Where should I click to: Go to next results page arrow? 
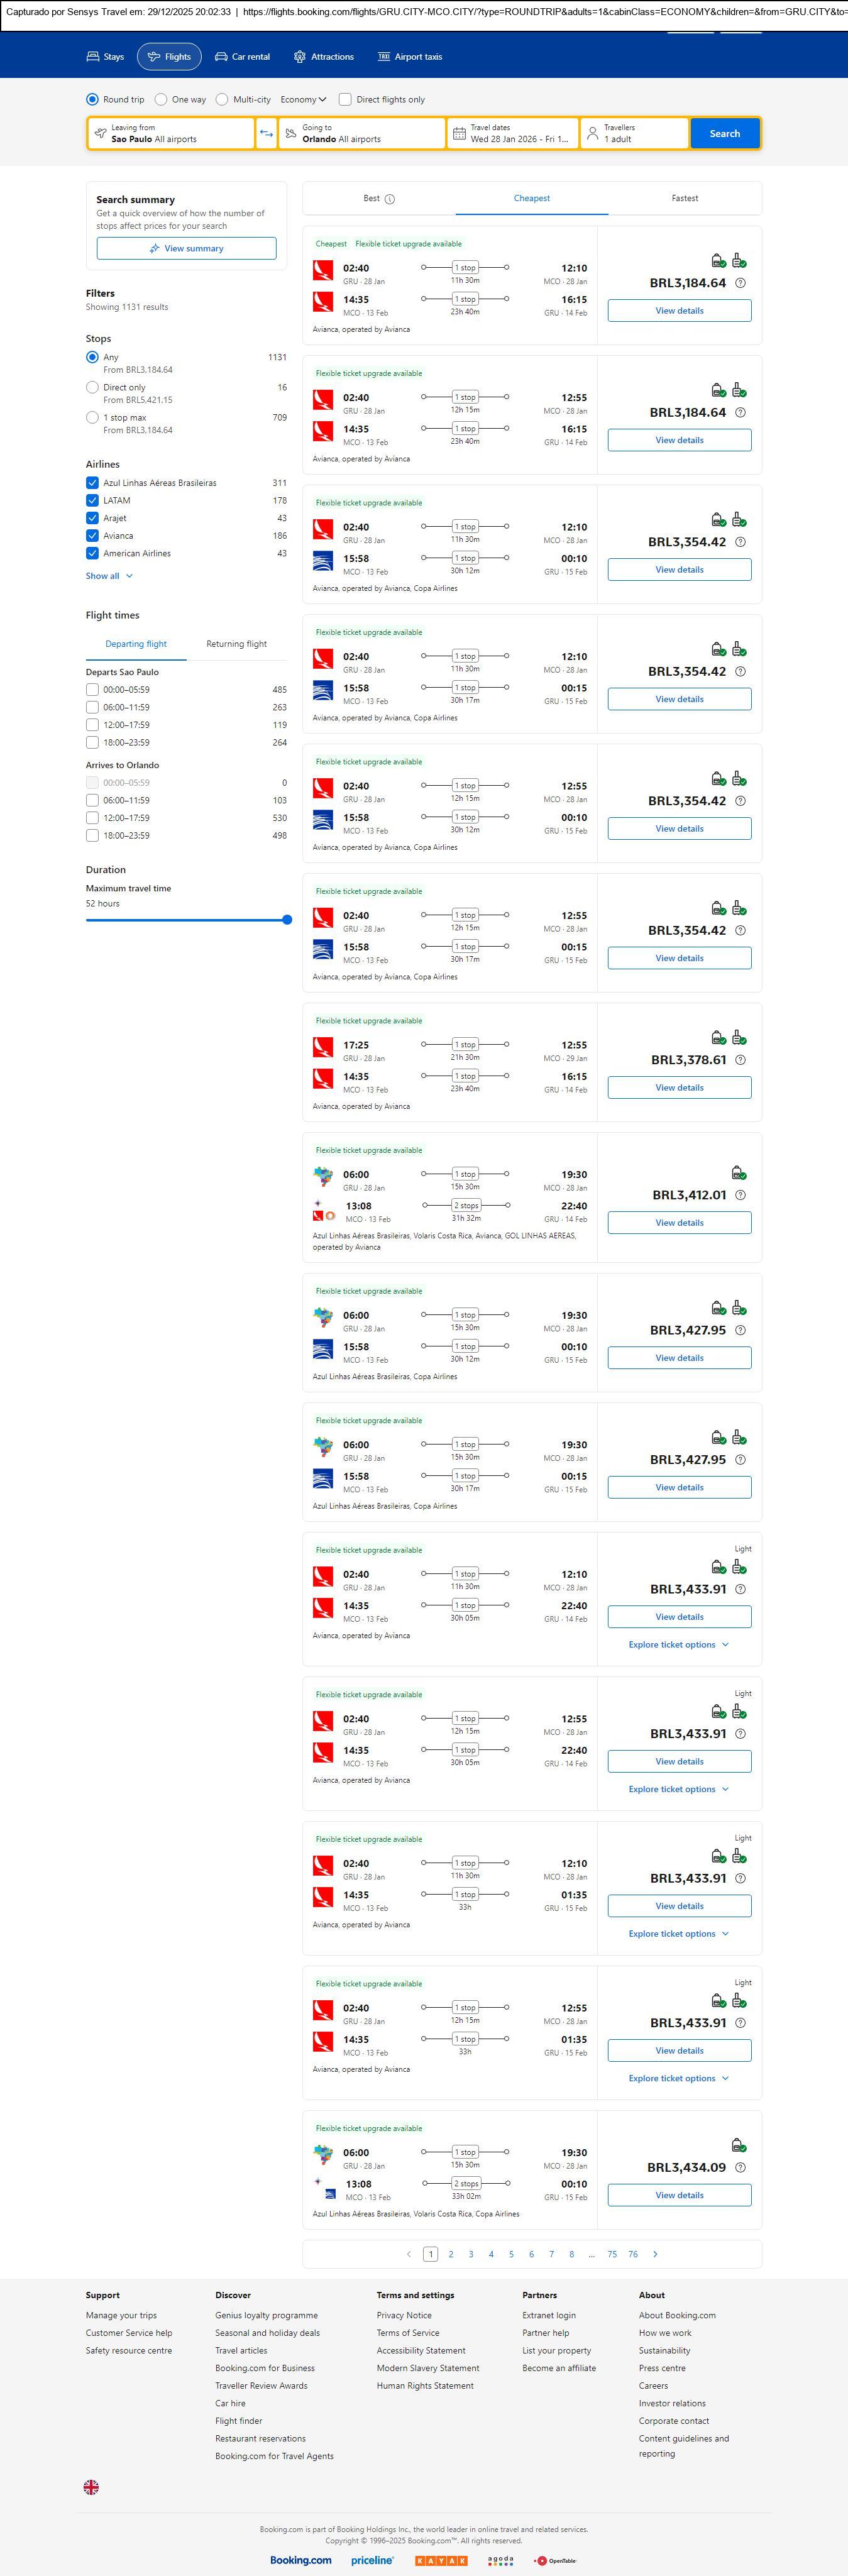(655, 2254)
